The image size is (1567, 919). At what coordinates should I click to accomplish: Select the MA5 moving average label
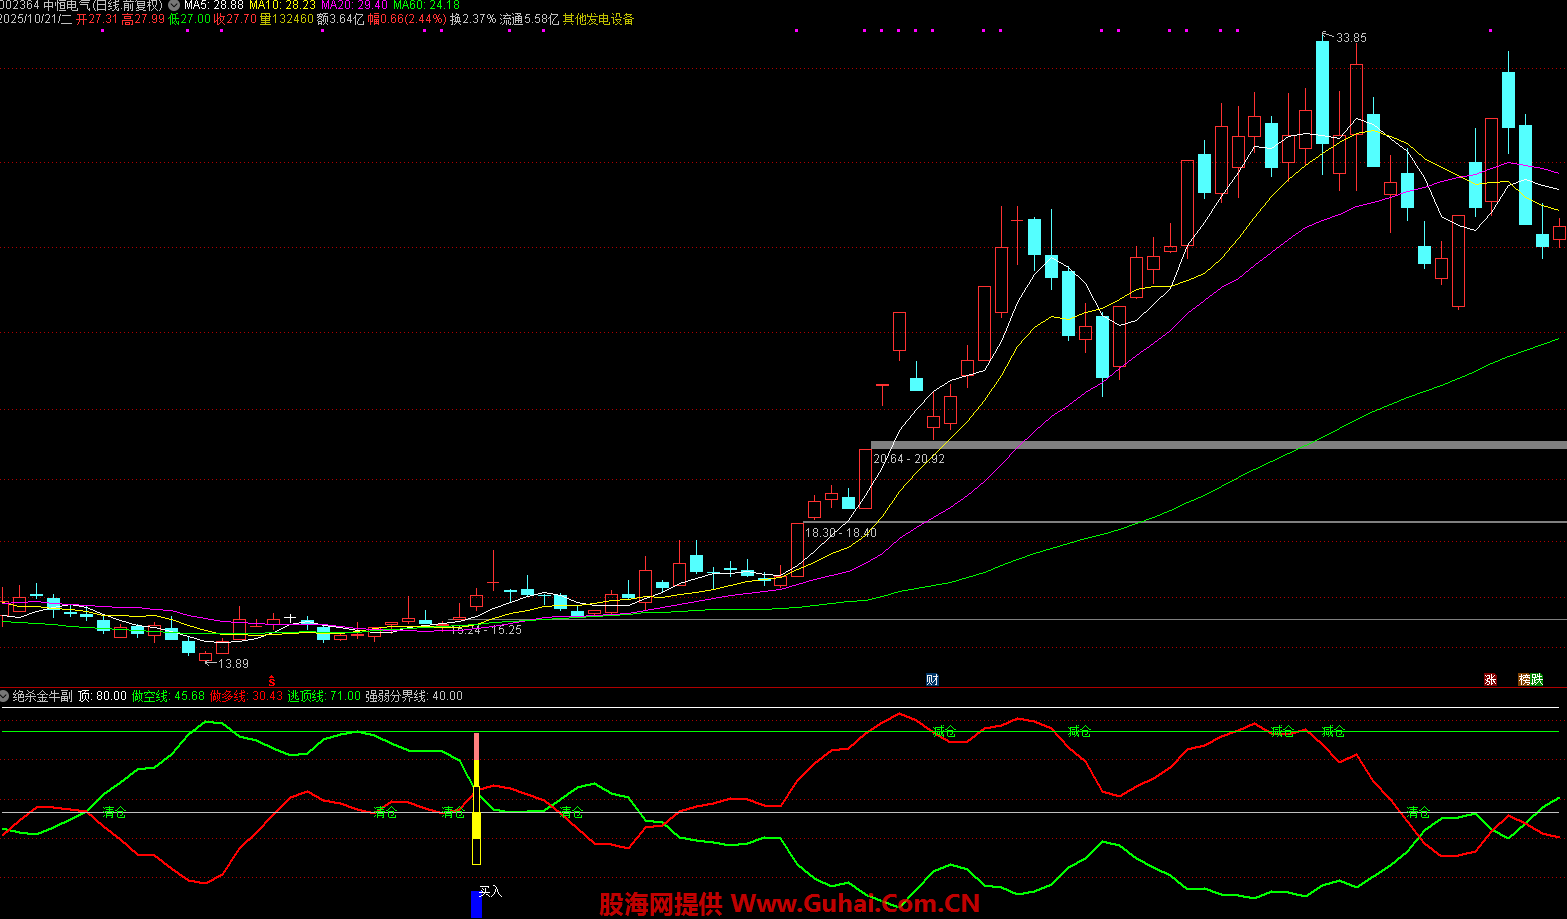pyautogui.click(x=213, y=5)
